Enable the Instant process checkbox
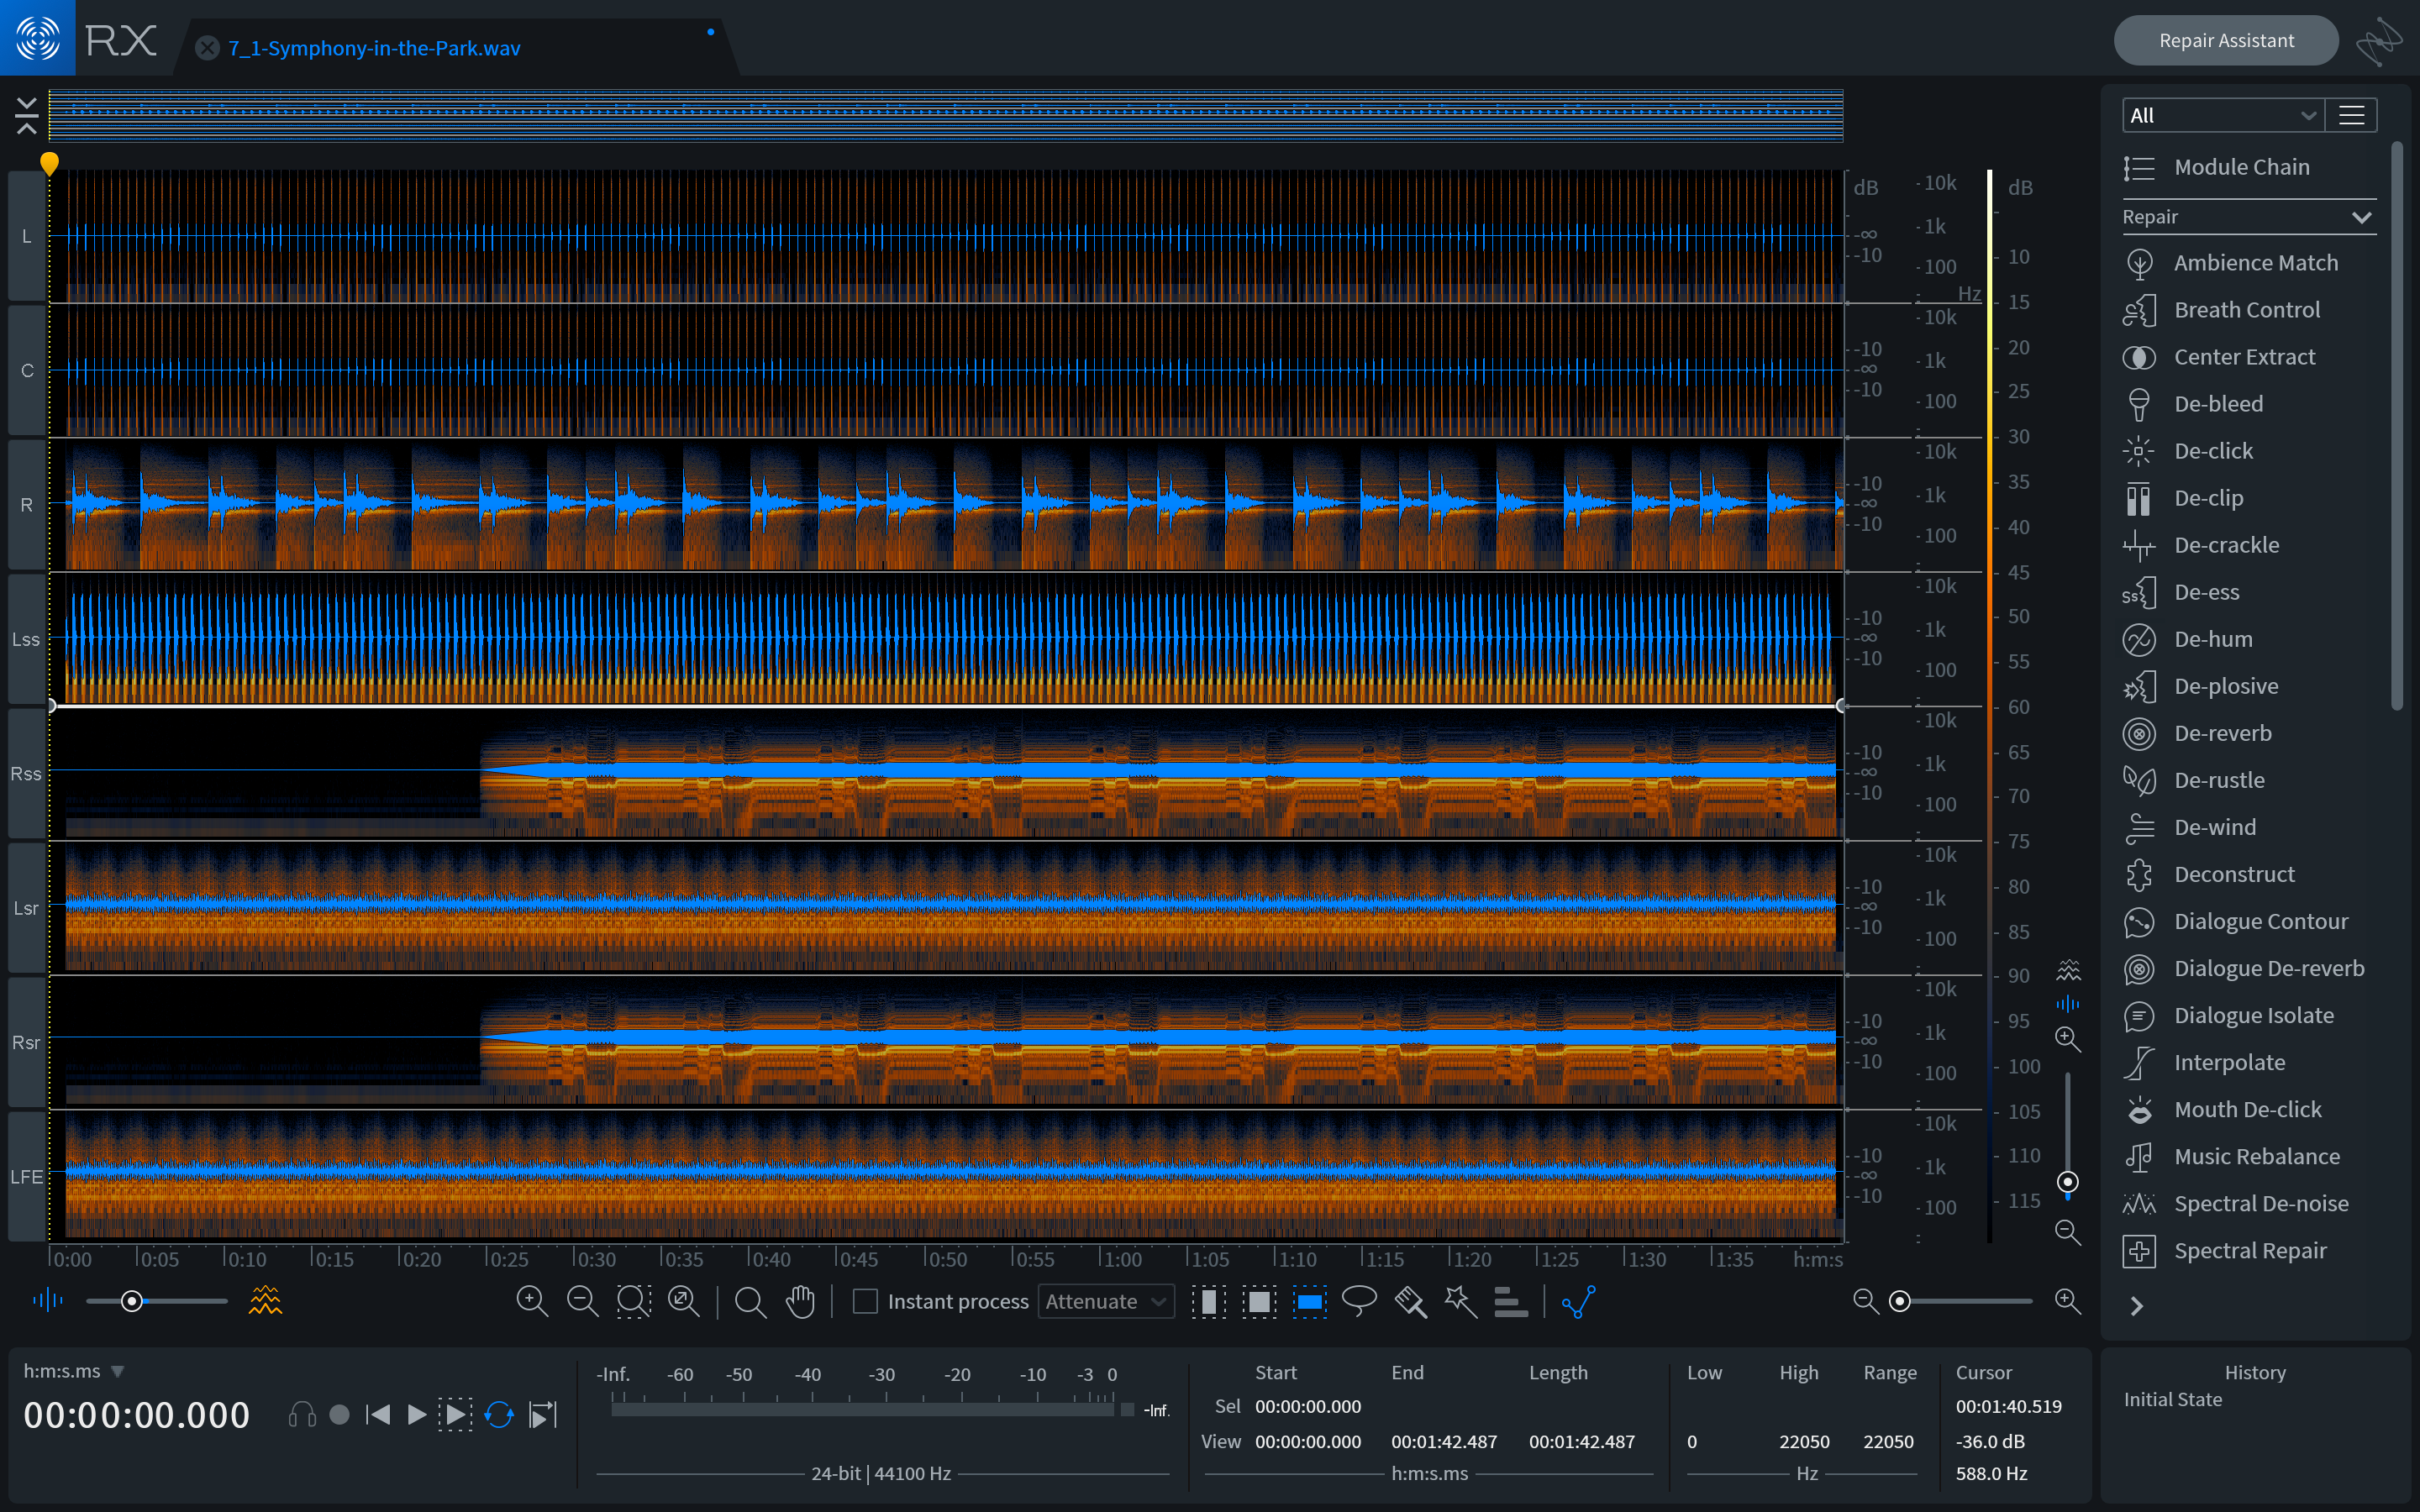Viewport: 2420px width, 1512px height. point(865,1301)
